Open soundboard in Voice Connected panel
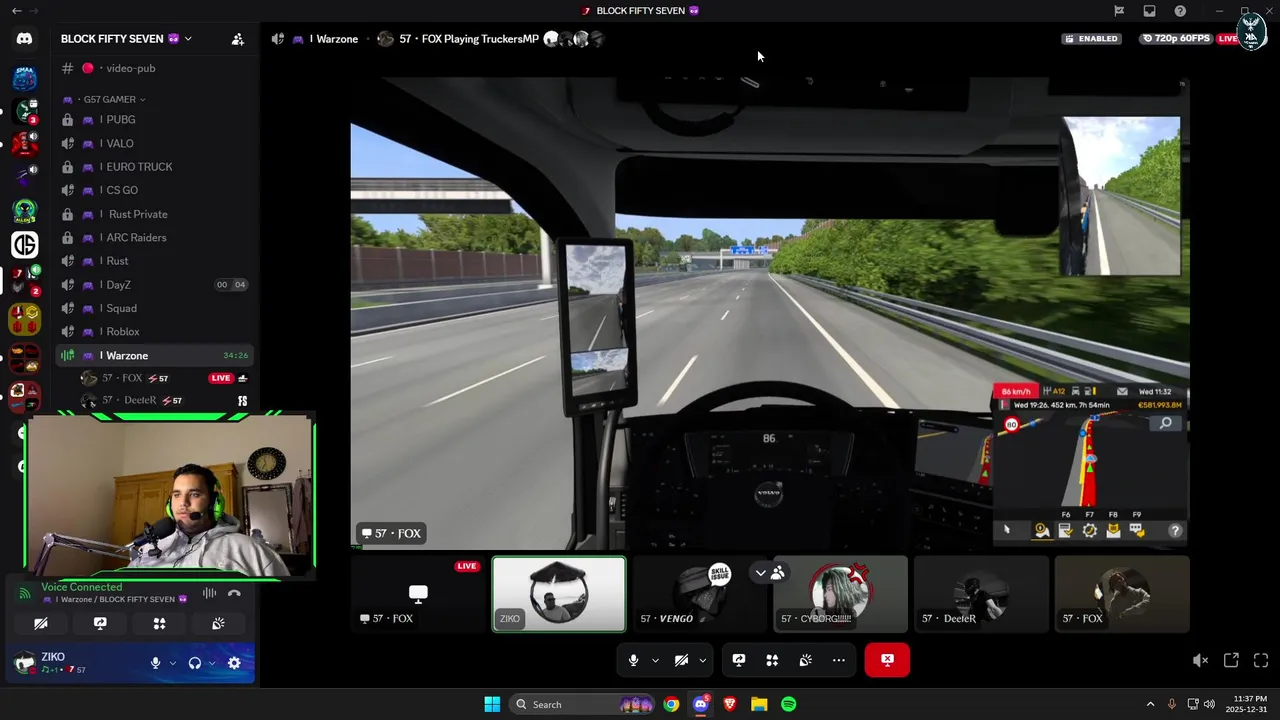1280x720 pixels. [x=218, y=623]
